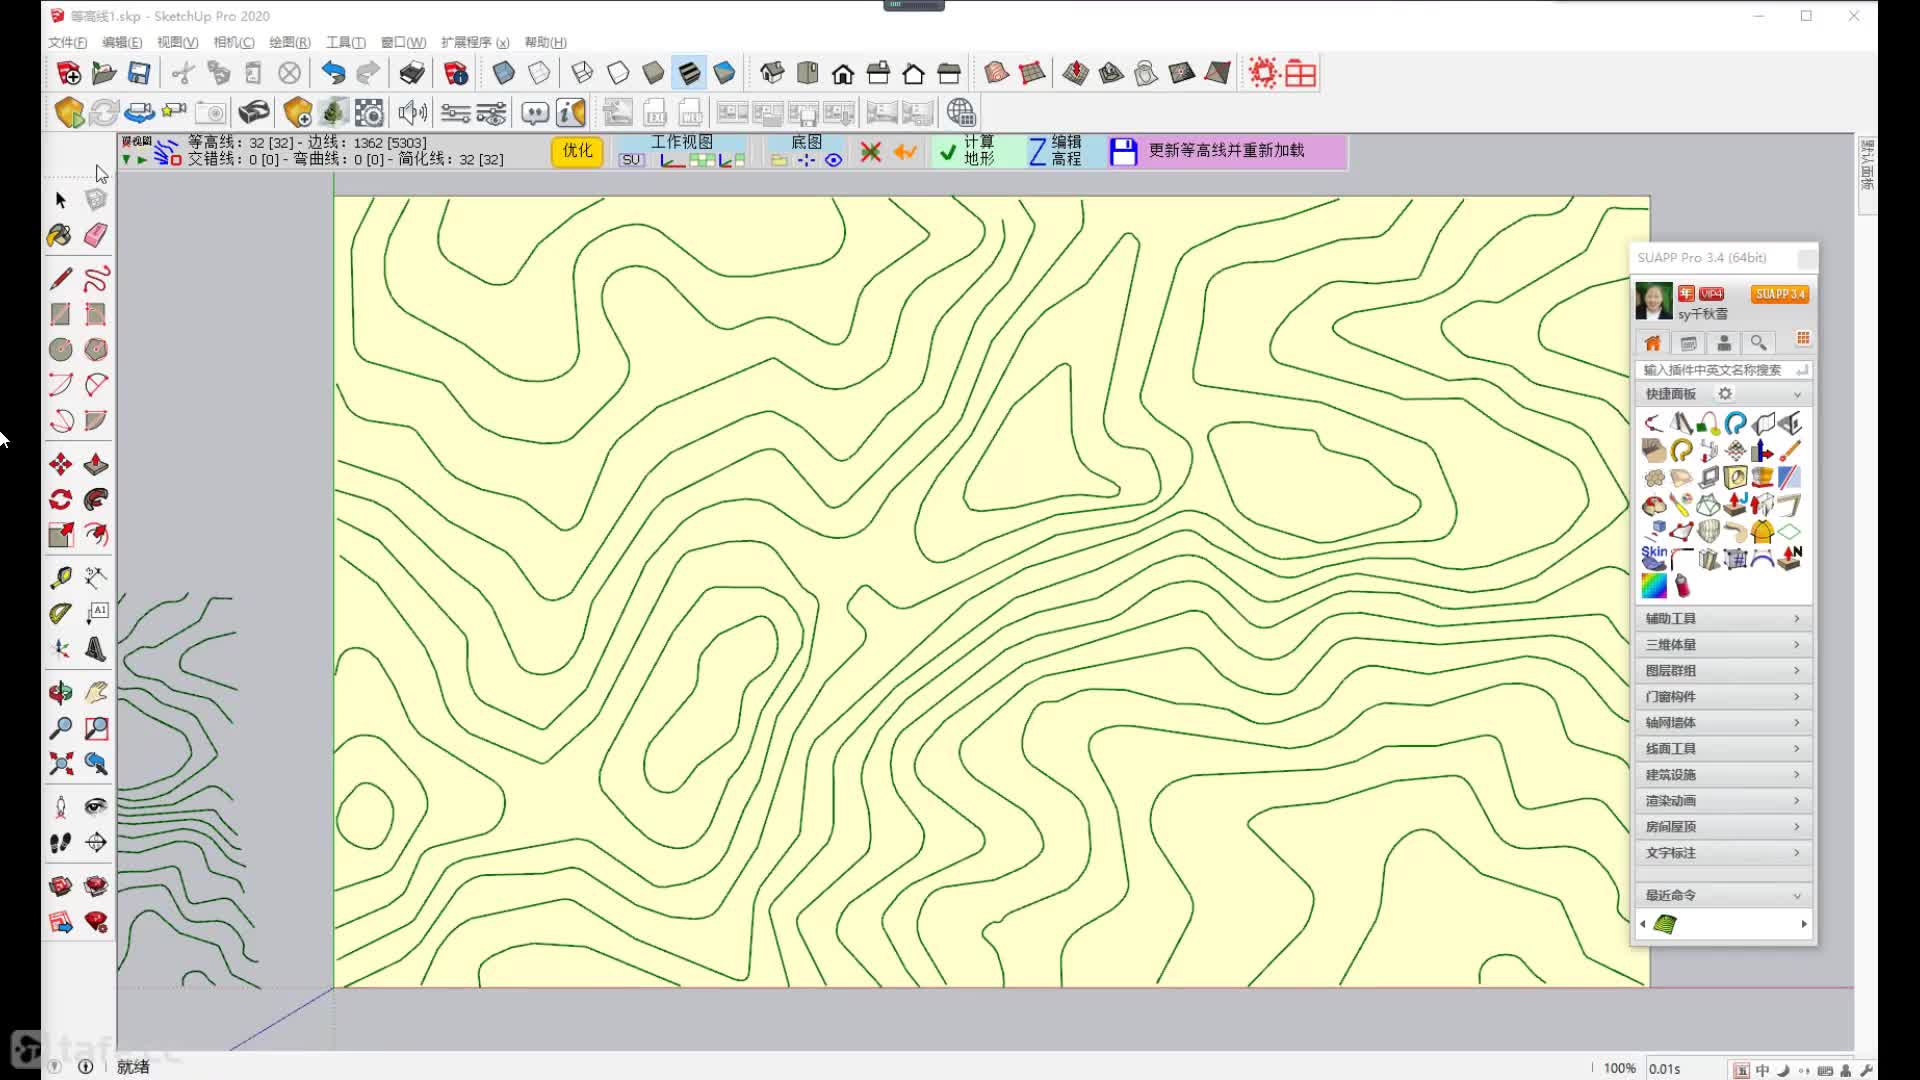Expand the 三维体量 category
1920x1080 pixels.
1722,644
